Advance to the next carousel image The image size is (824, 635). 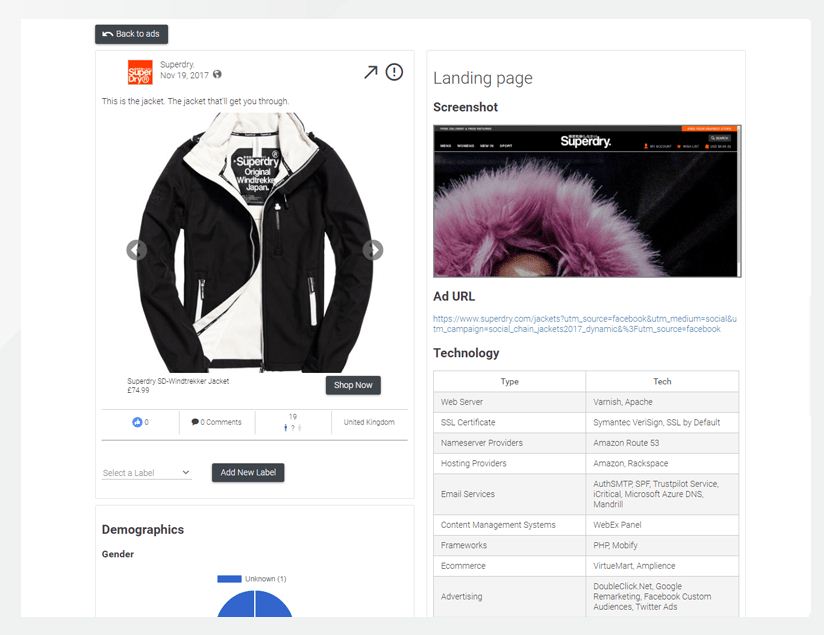(373, 250)
